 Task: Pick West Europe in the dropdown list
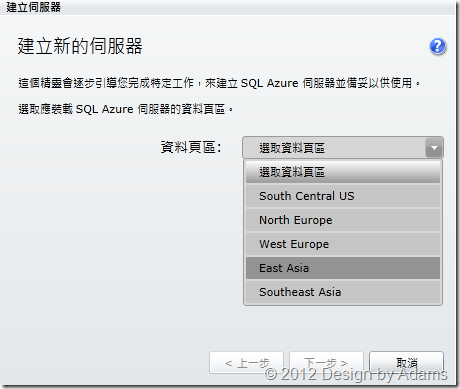[343, 244]
